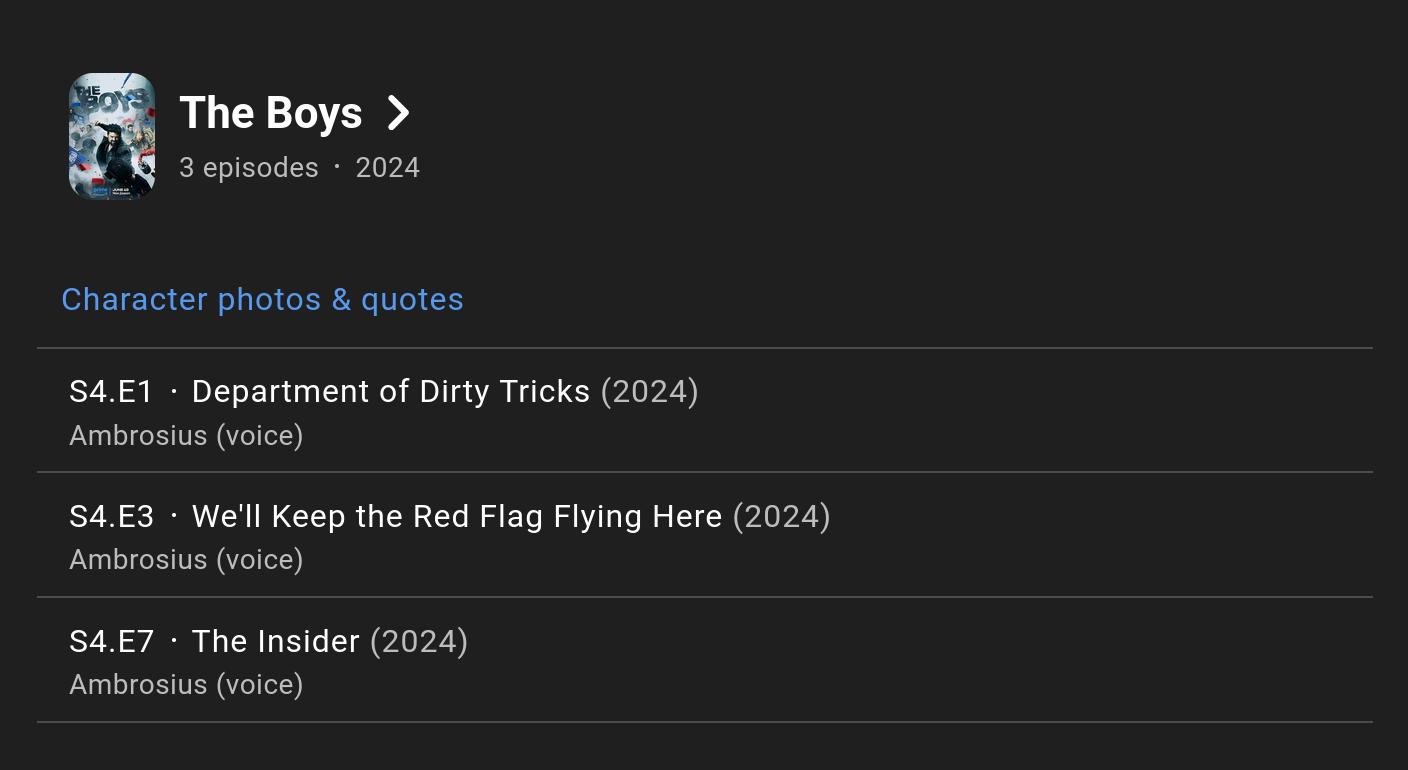Click the 2024 year under The Boys
1408x770 pixels.
coord(388,167)
